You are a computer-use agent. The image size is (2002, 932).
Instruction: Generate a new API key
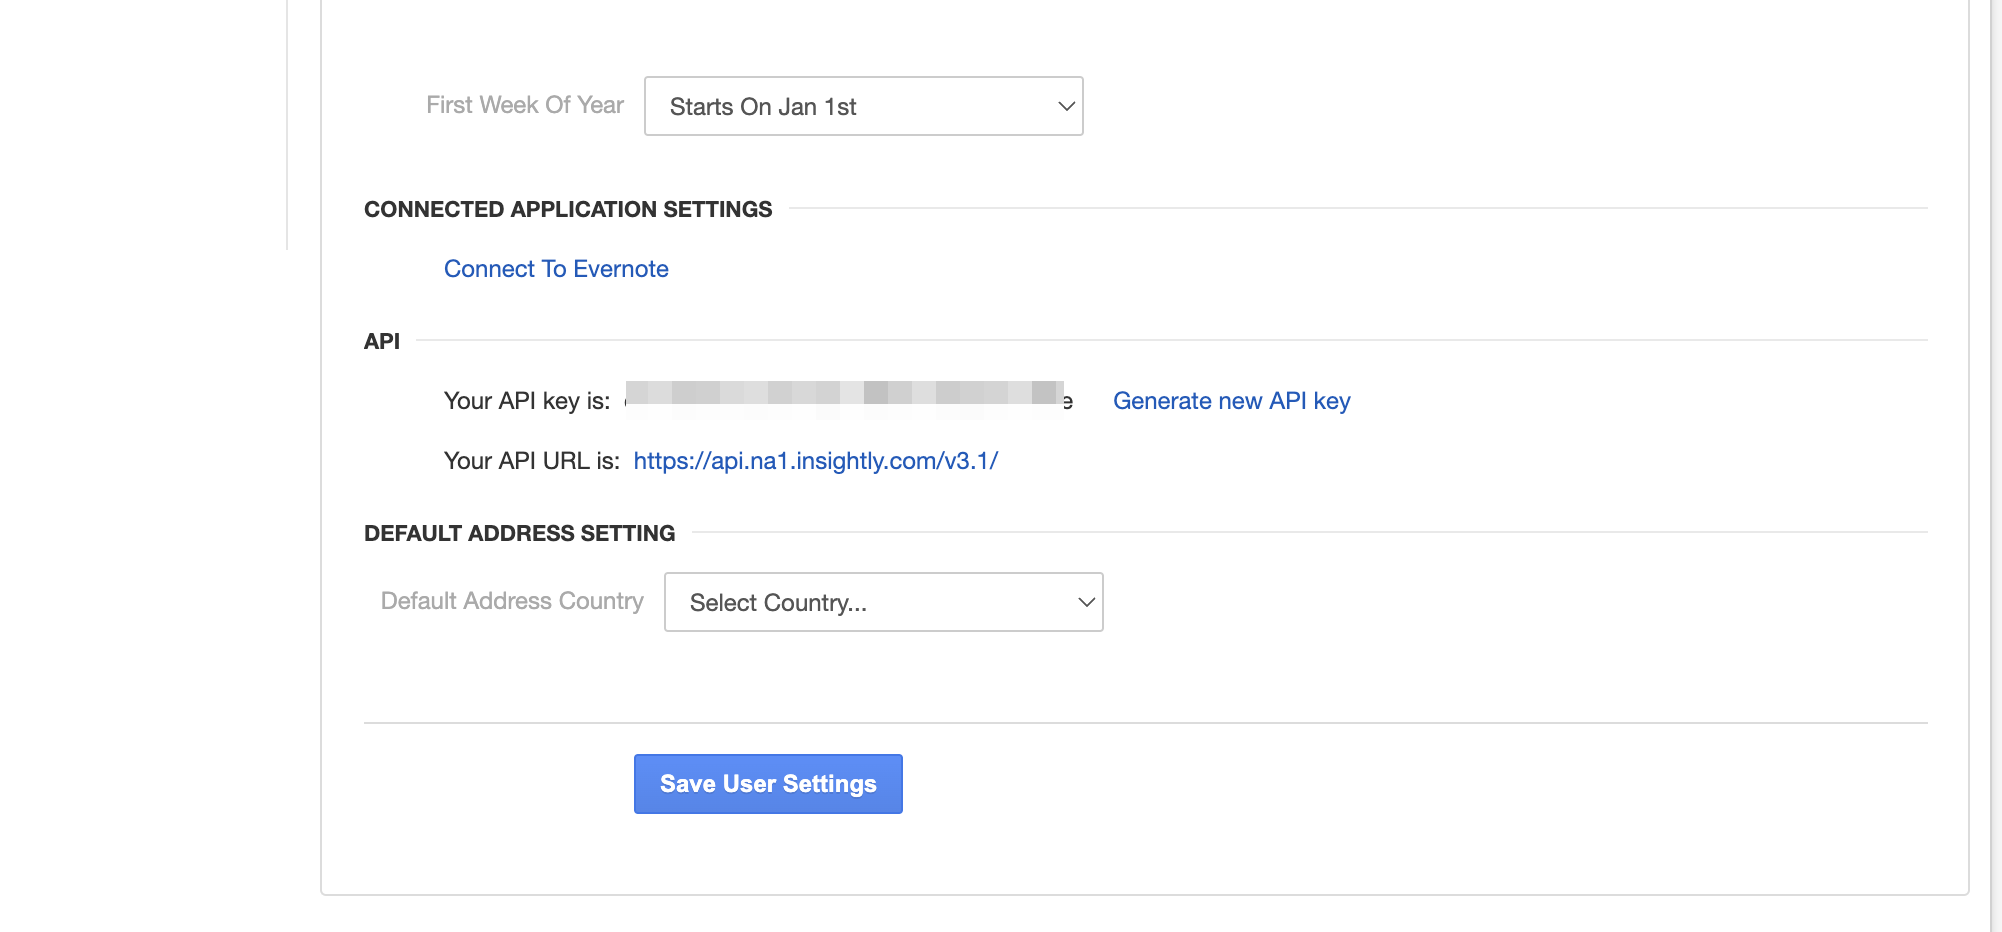click(1231, 401)
